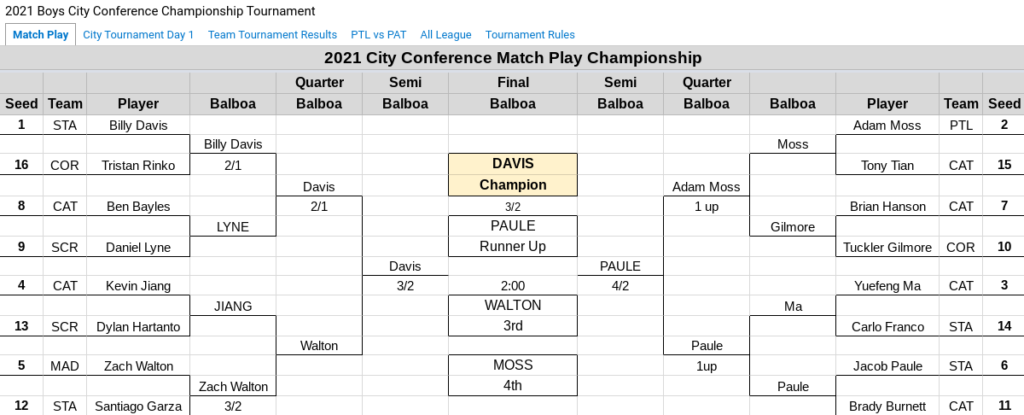Select Adam Moss seed 2 player cell

coord(887,126)
